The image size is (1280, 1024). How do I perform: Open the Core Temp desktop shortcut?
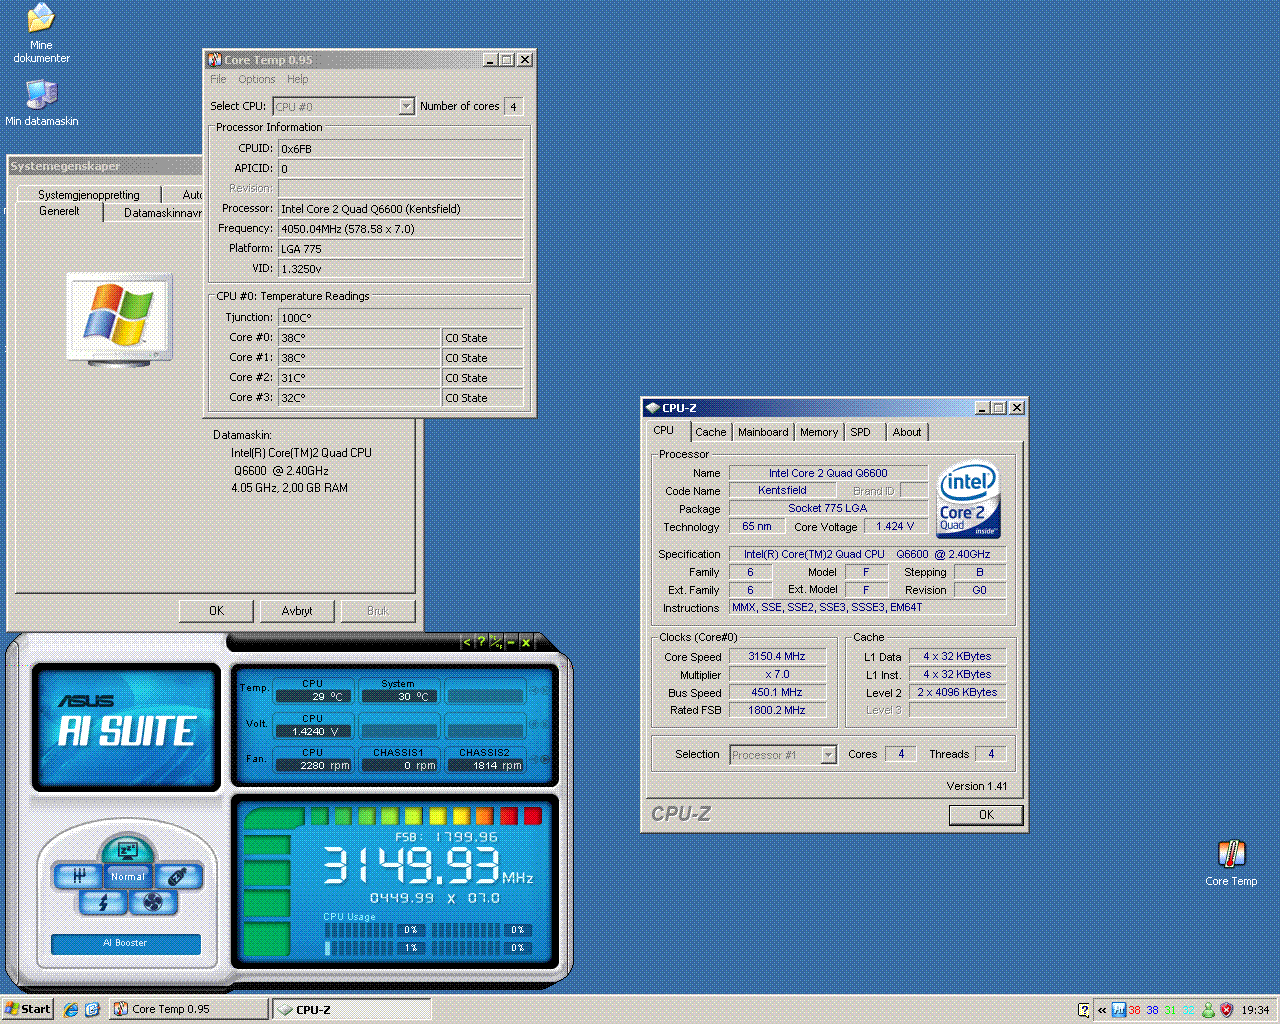coord(1231,863)
